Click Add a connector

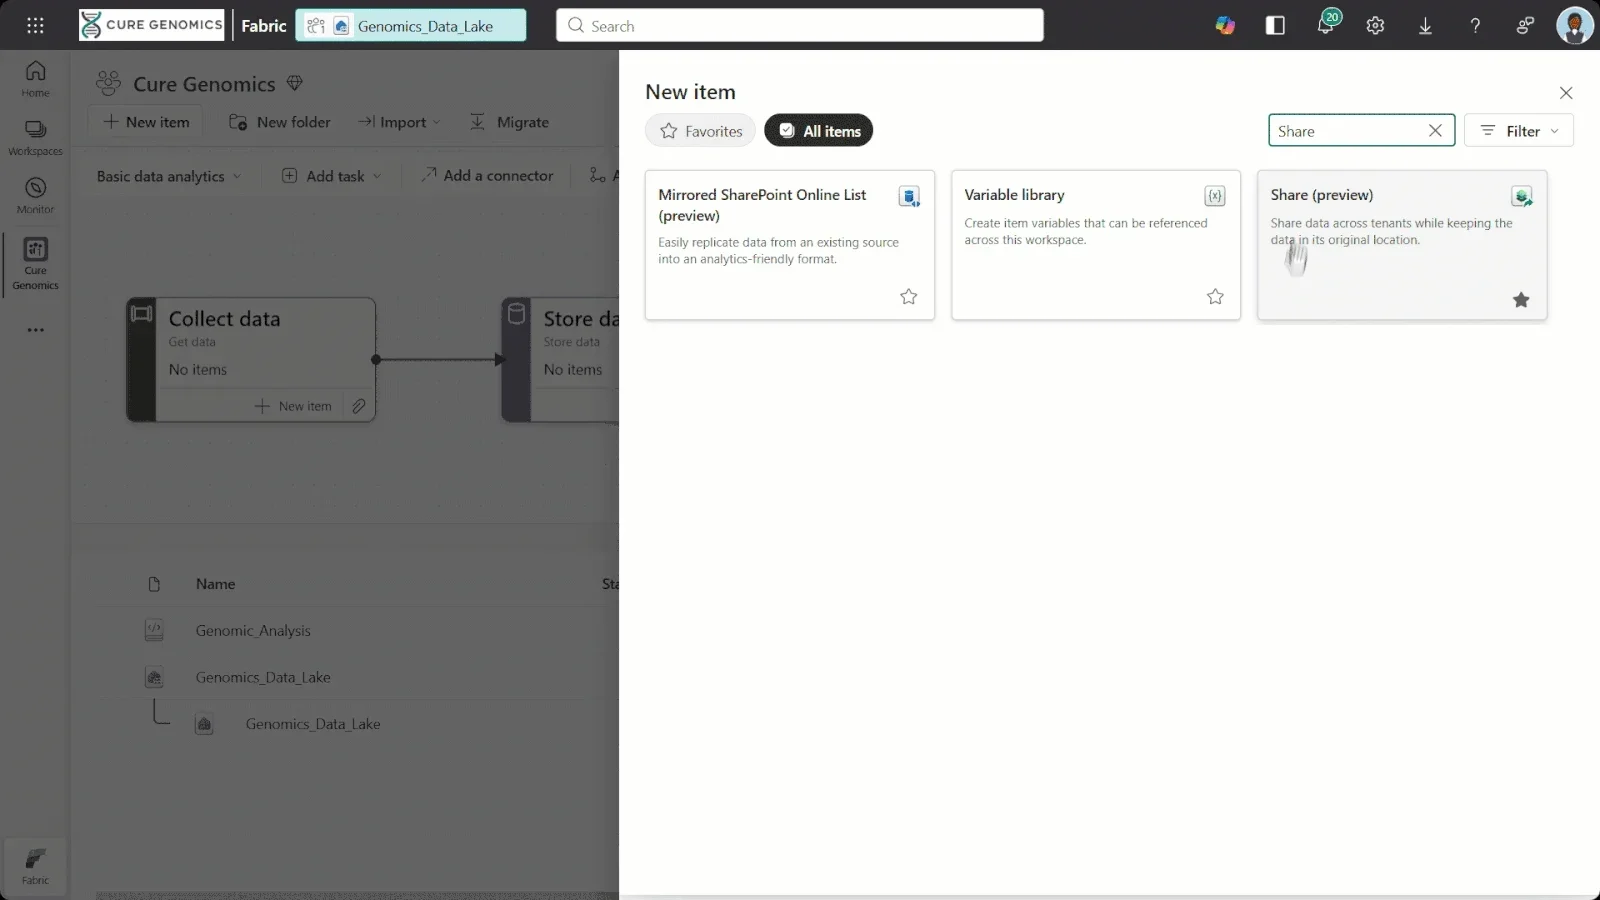pos(486,176)
